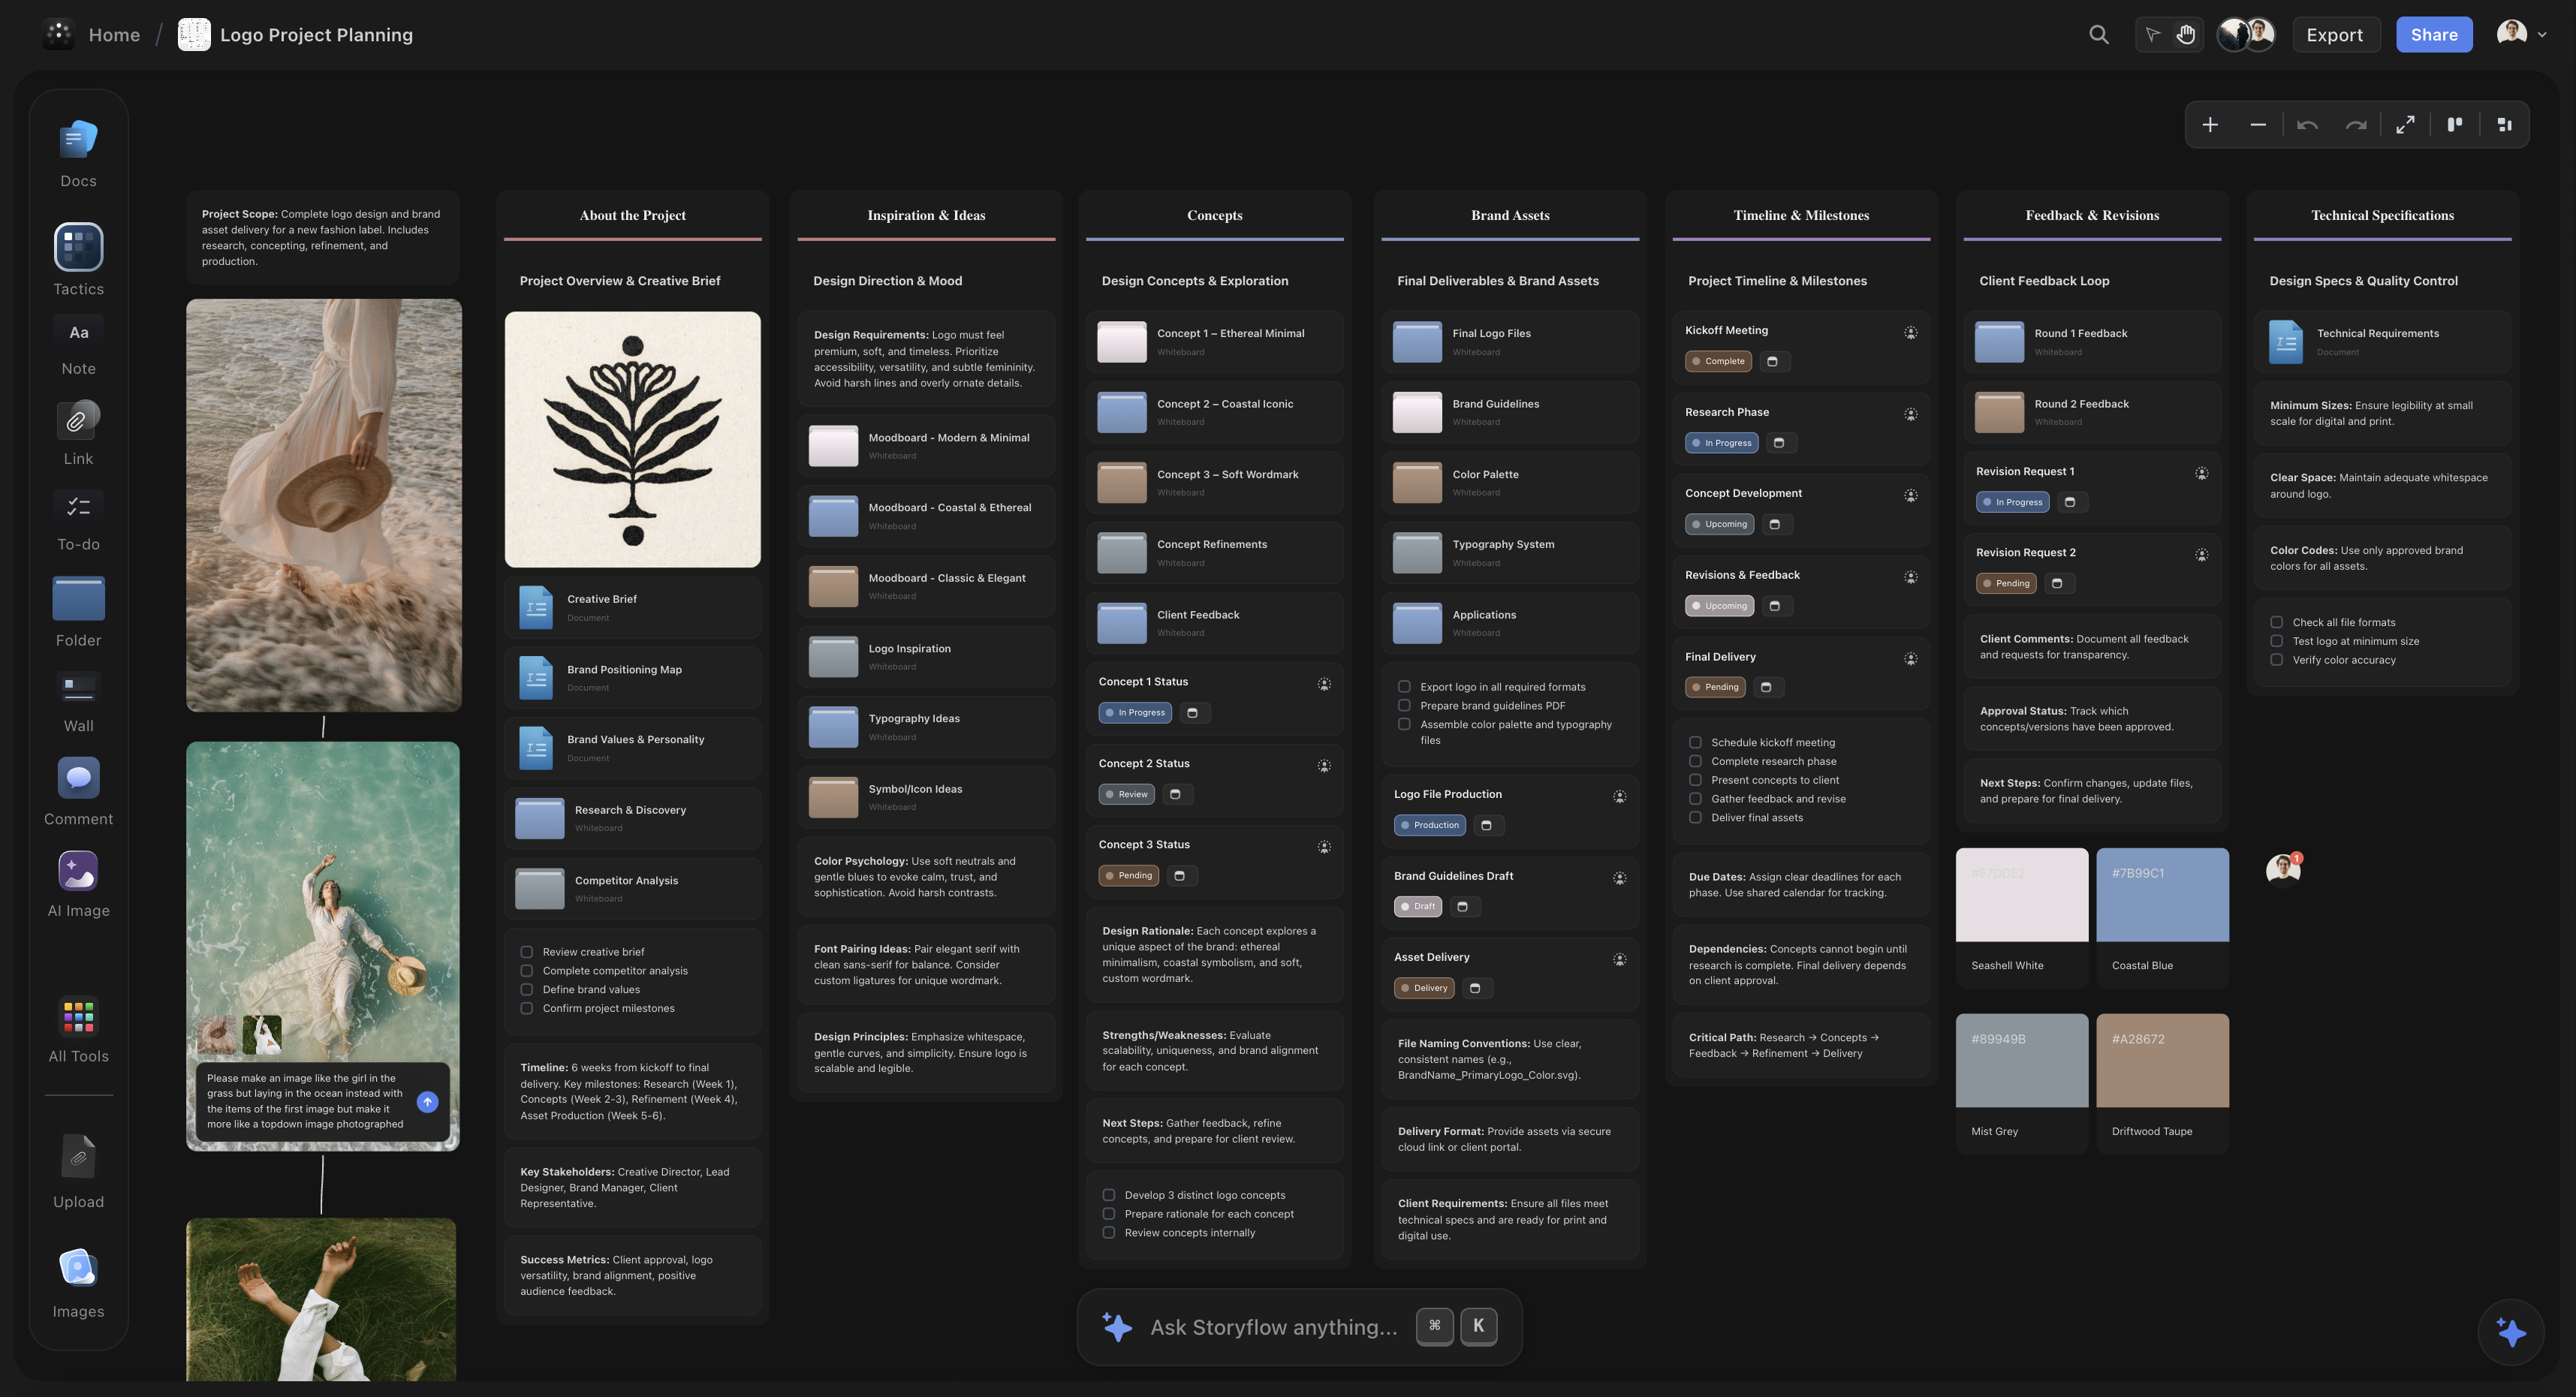The height and width of the screenshot is (1397, 2576).
Task: Select the Logo Project Planning breadcrumb title
Action: coord(316,34)
